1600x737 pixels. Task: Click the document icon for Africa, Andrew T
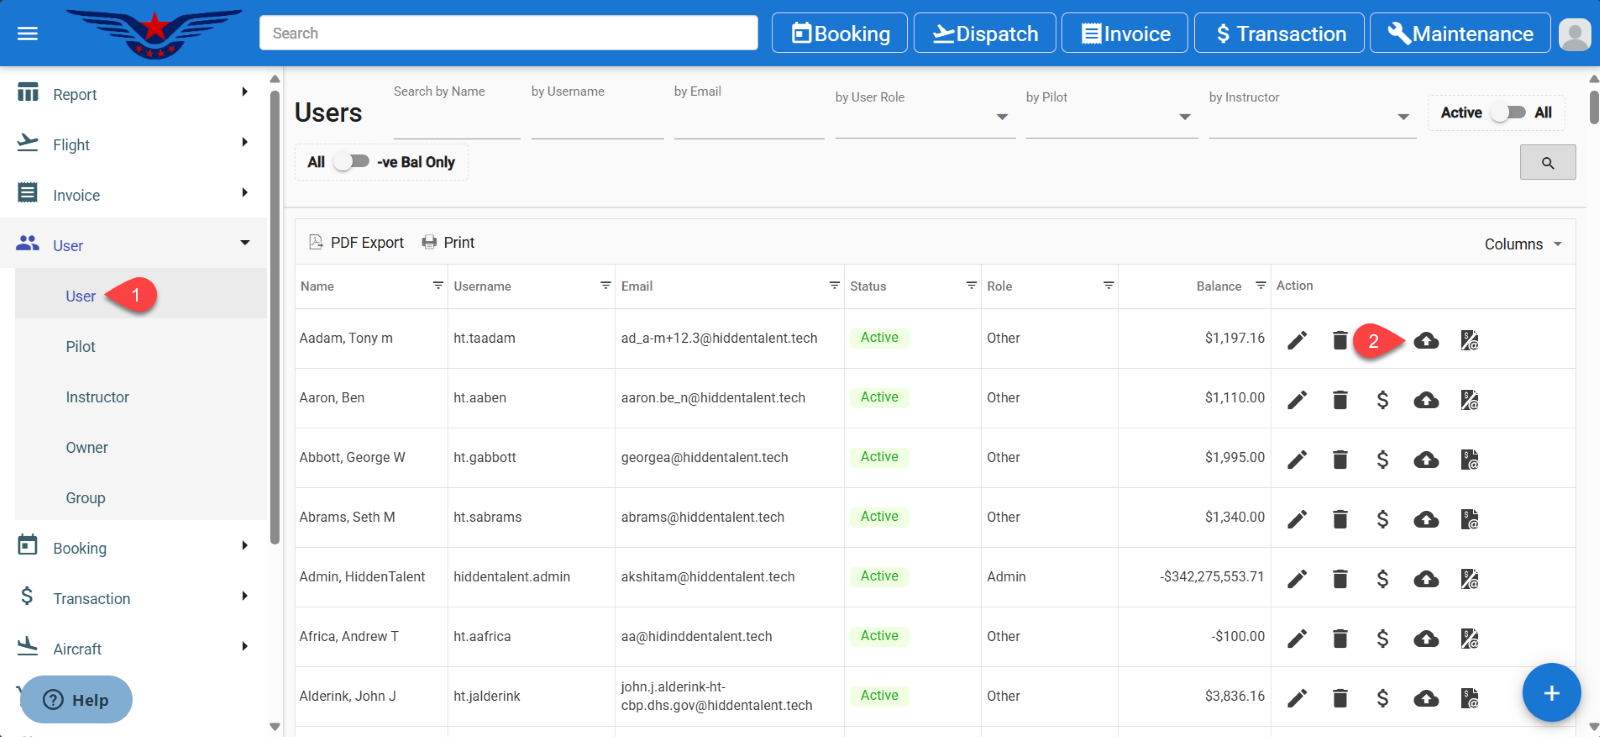click(1469, 639)
